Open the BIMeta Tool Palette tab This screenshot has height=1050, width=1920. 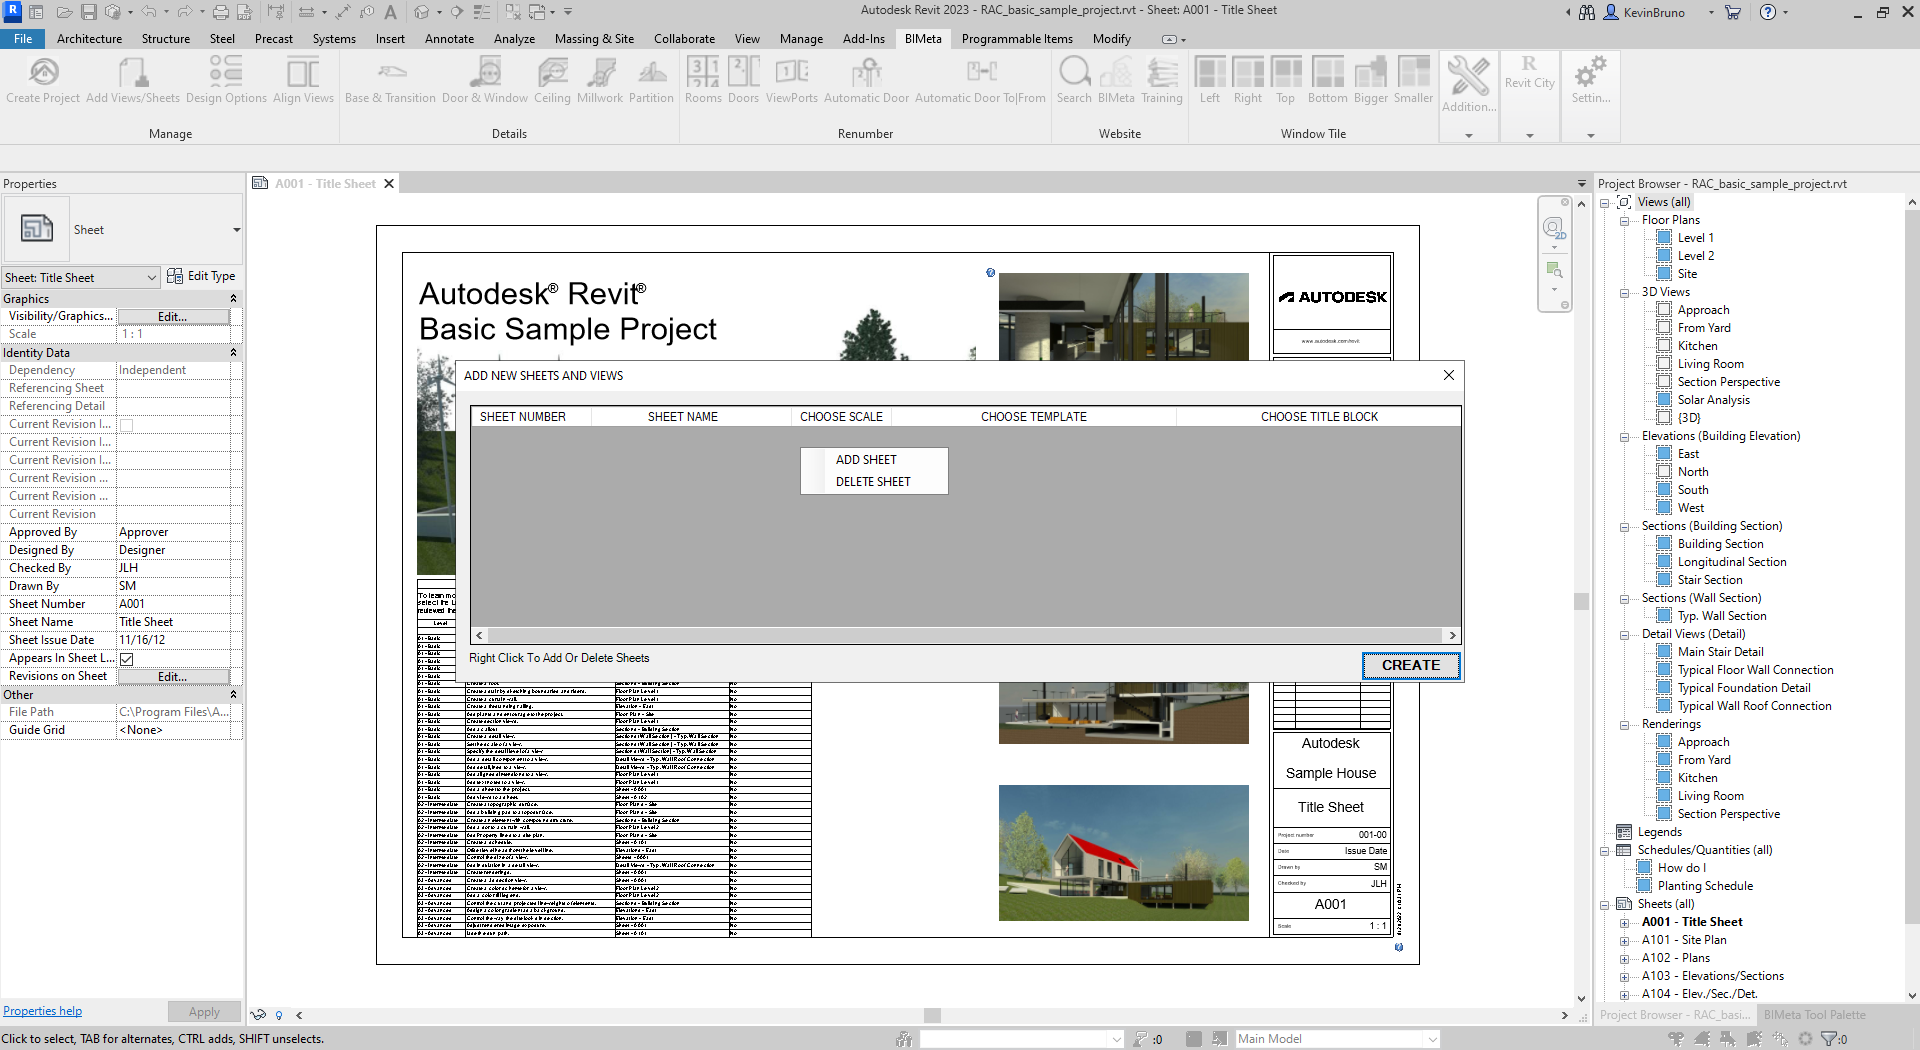(1814, 1015)
